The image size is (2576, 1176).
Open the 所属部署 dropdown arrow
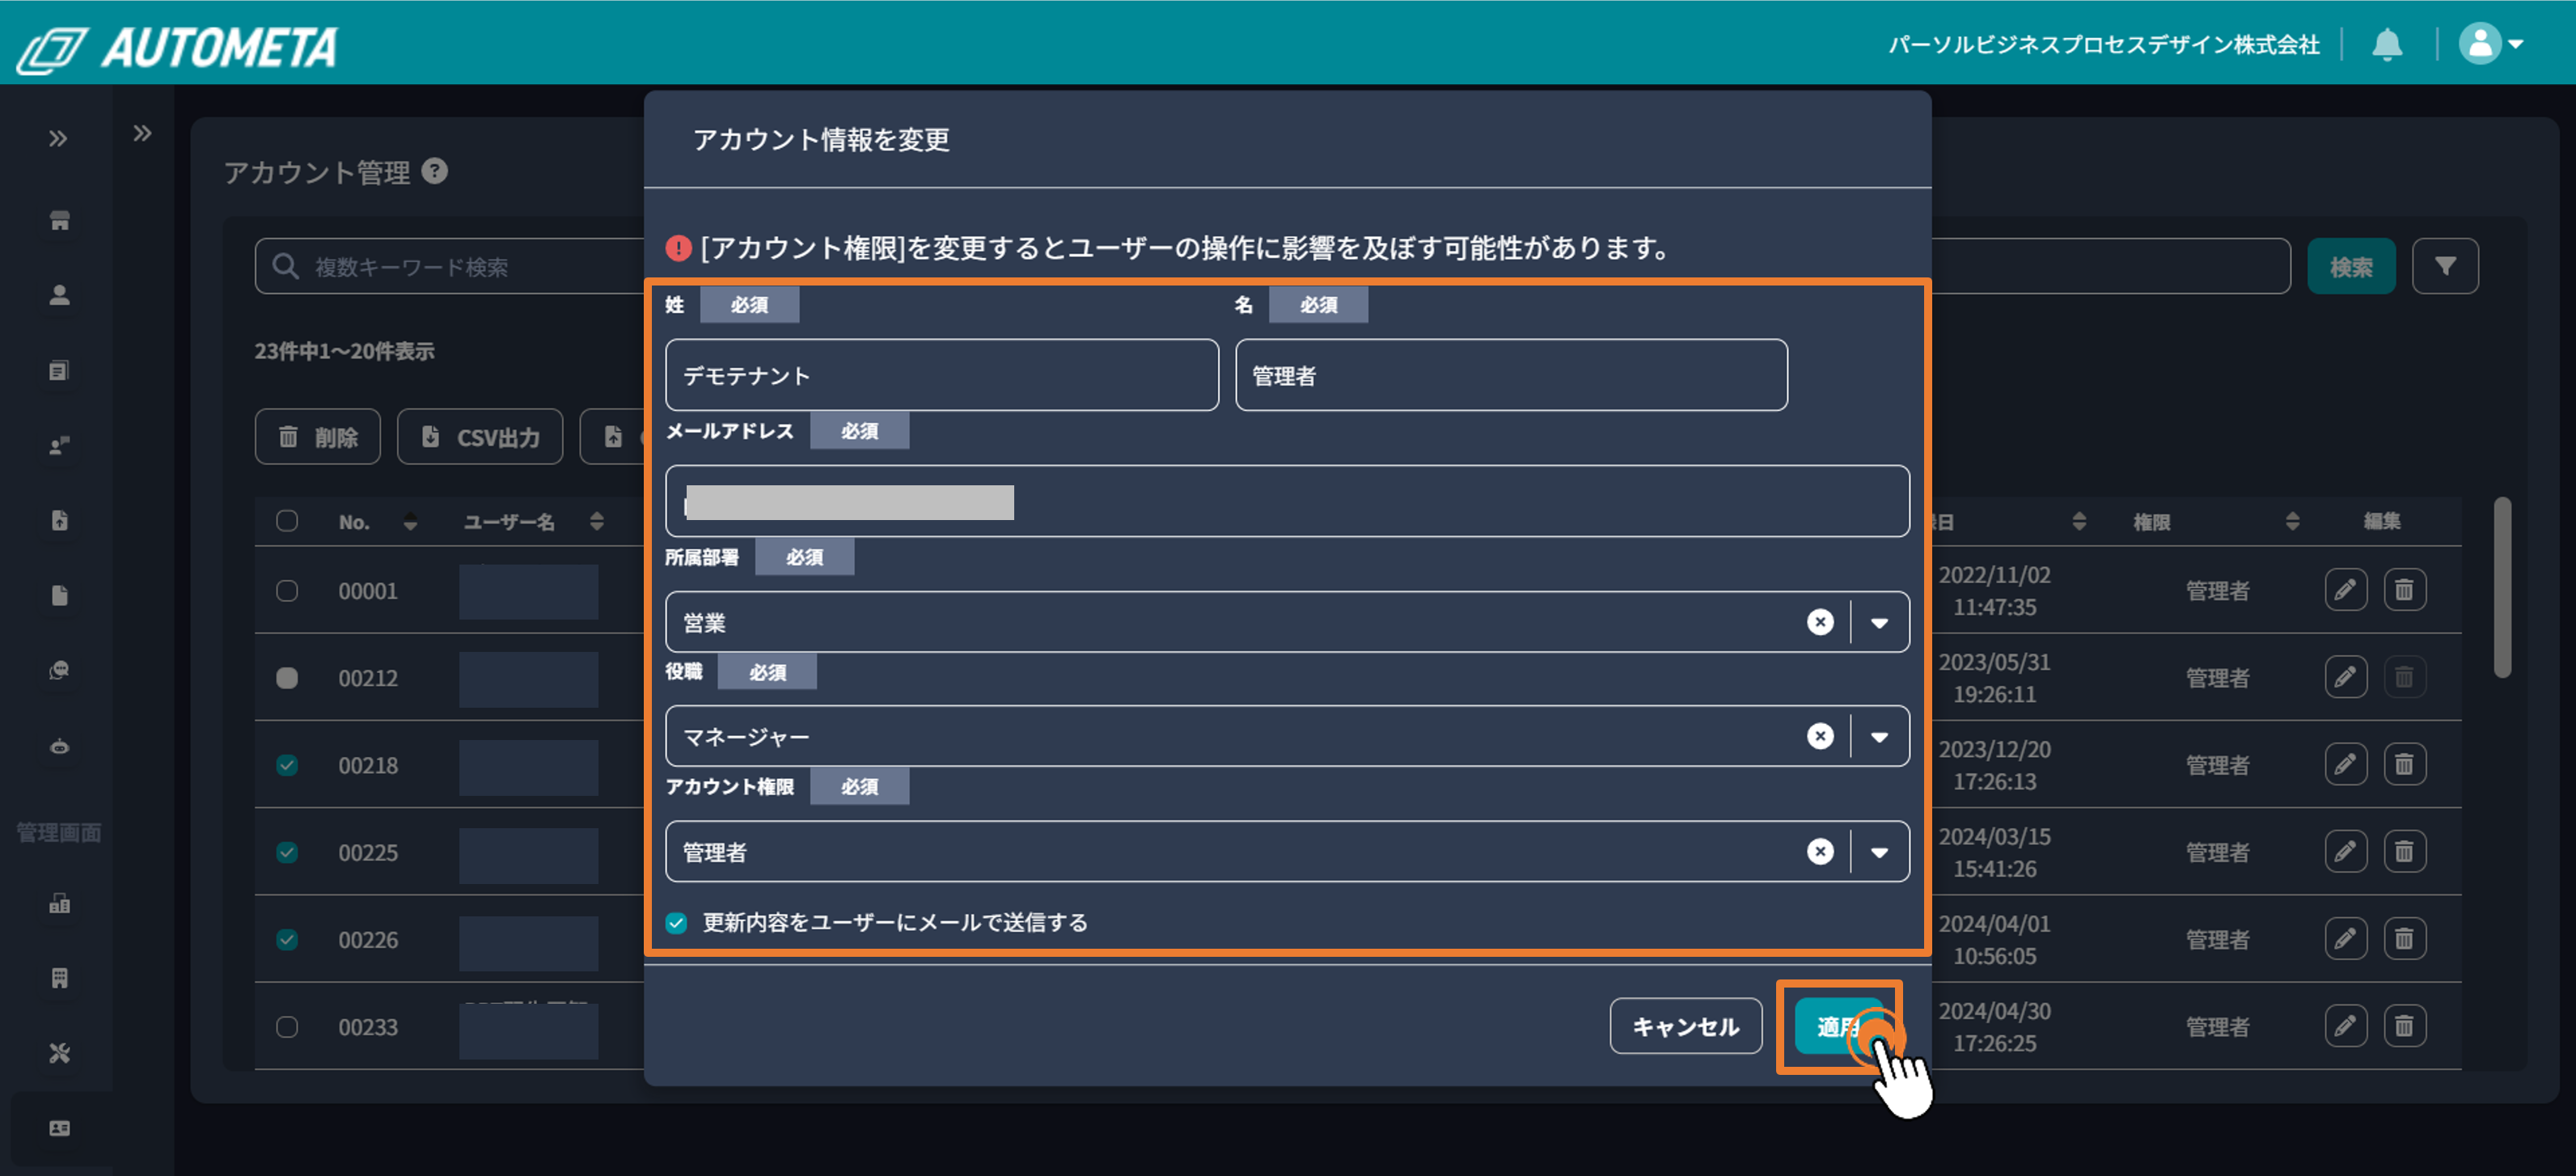[x=1879, y=622]
